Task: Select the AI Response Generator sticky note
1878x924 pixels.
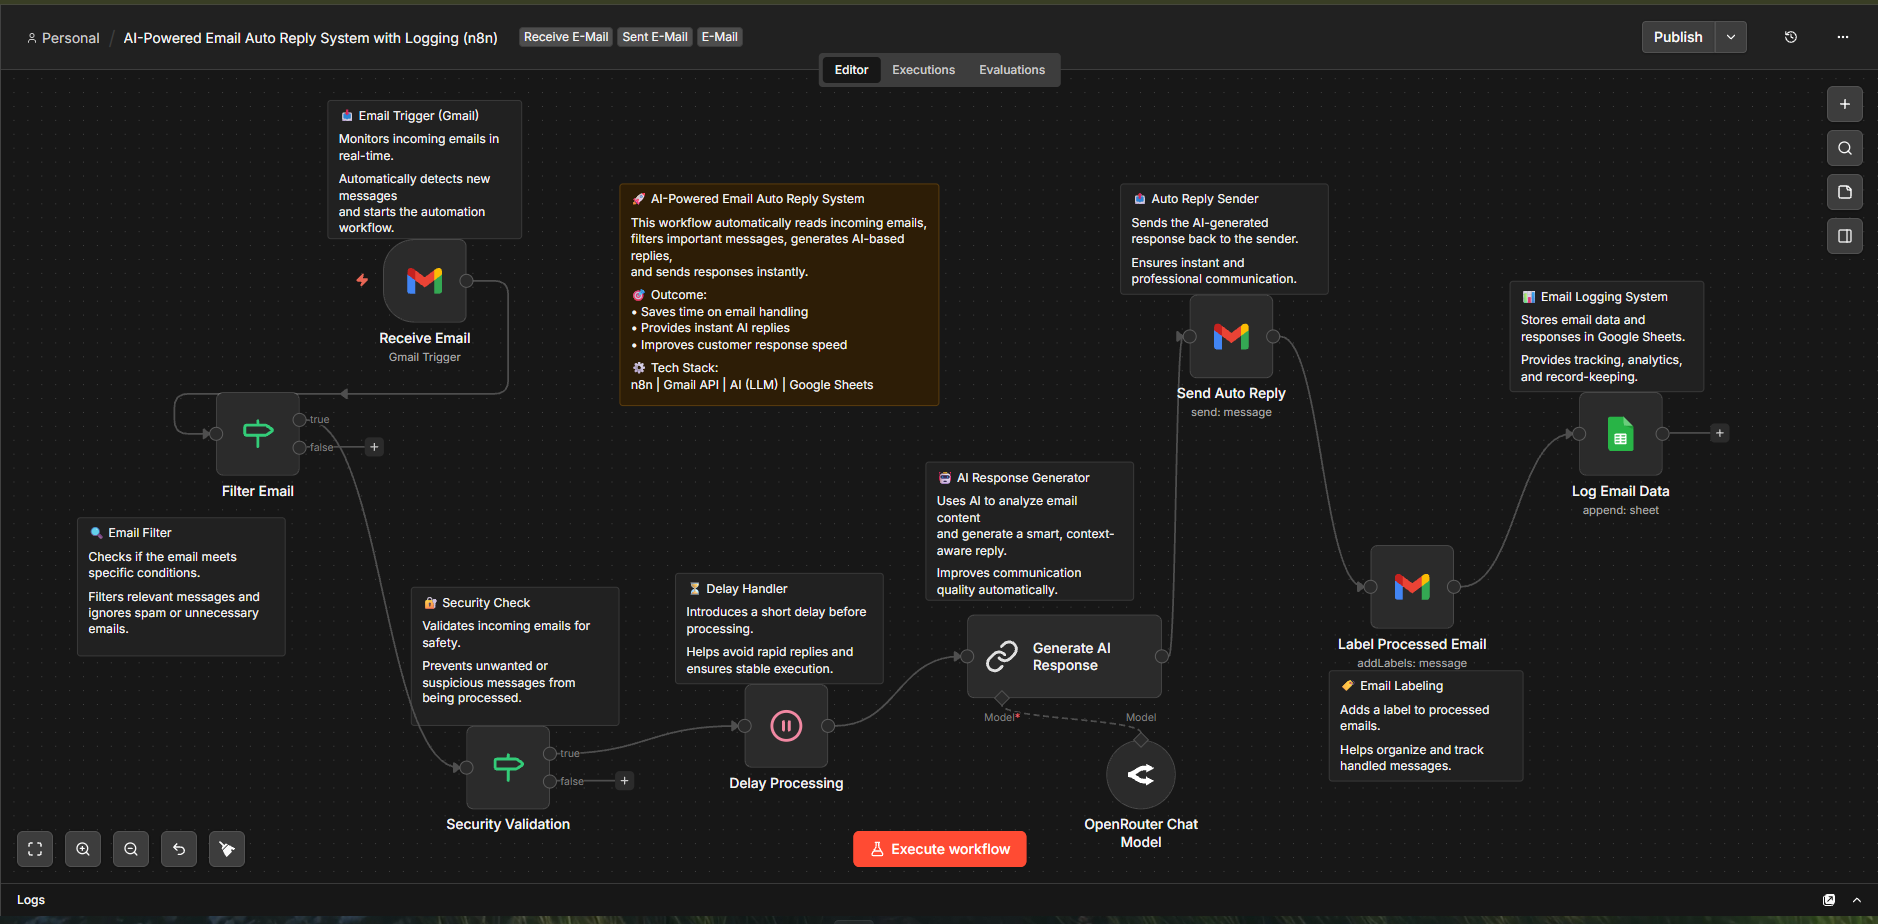Action: pos(1030,531)
